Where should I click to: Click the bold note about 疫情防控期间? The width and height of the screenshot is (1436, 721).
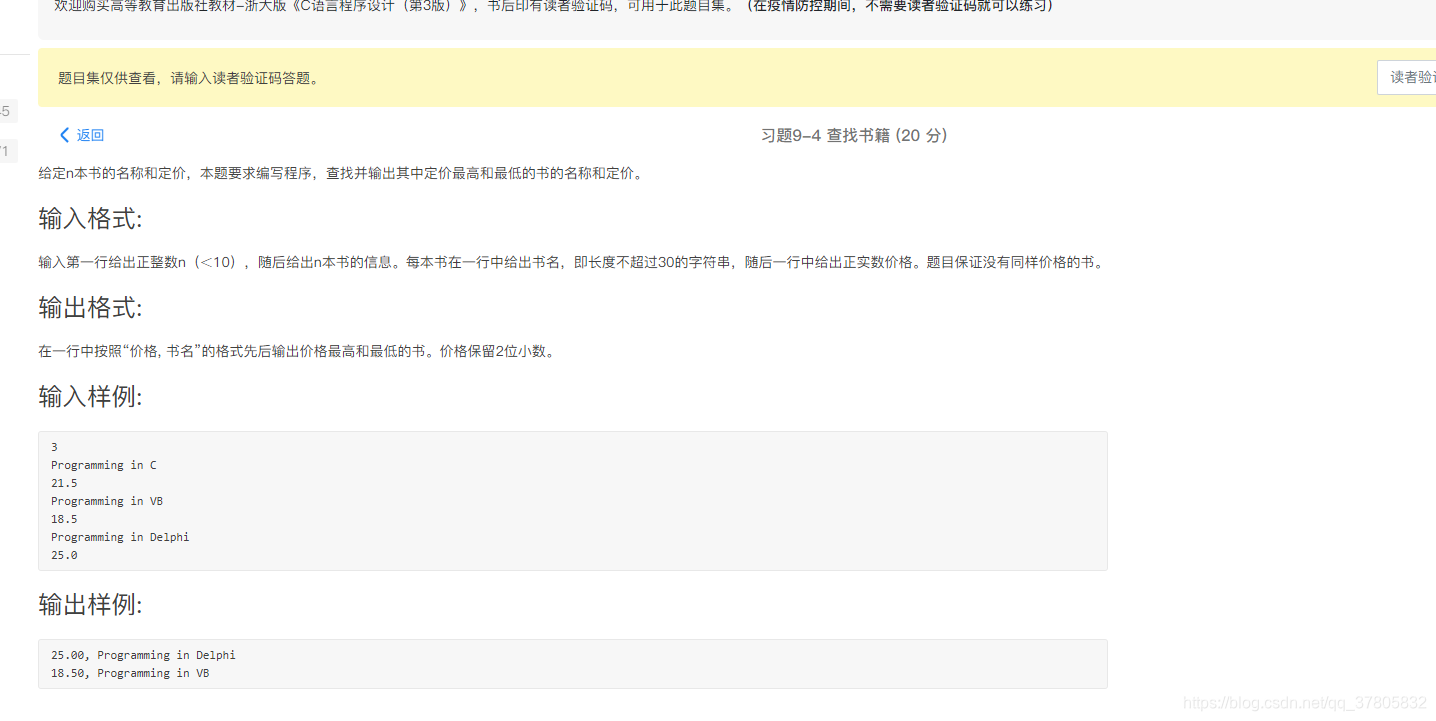[x=899, y=6]
